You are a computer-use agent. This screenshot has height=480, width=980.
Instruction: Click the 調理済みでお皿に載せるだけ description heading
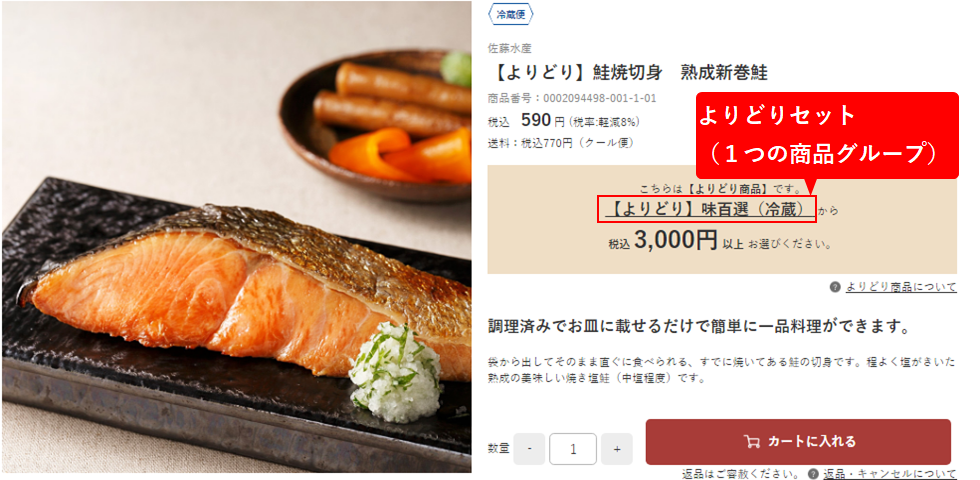[698, 326]
